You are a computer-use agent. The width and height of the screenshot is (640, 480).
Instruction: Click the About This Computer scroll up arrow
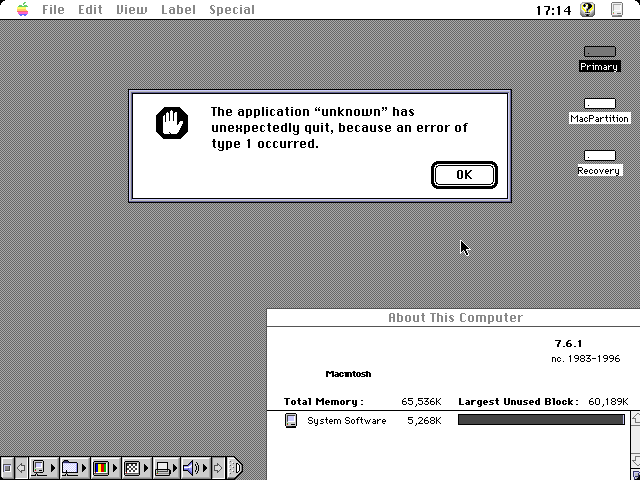636,418
